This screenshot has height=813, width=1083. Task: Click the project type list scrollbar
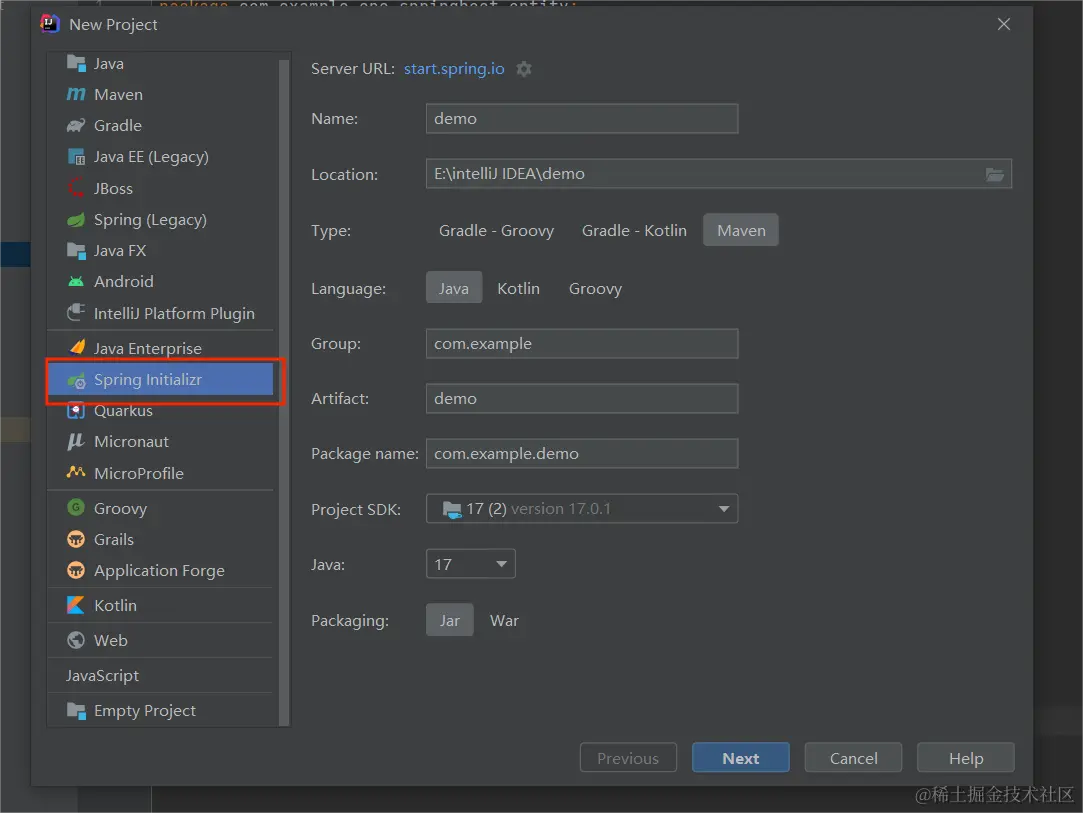point(283,392)
